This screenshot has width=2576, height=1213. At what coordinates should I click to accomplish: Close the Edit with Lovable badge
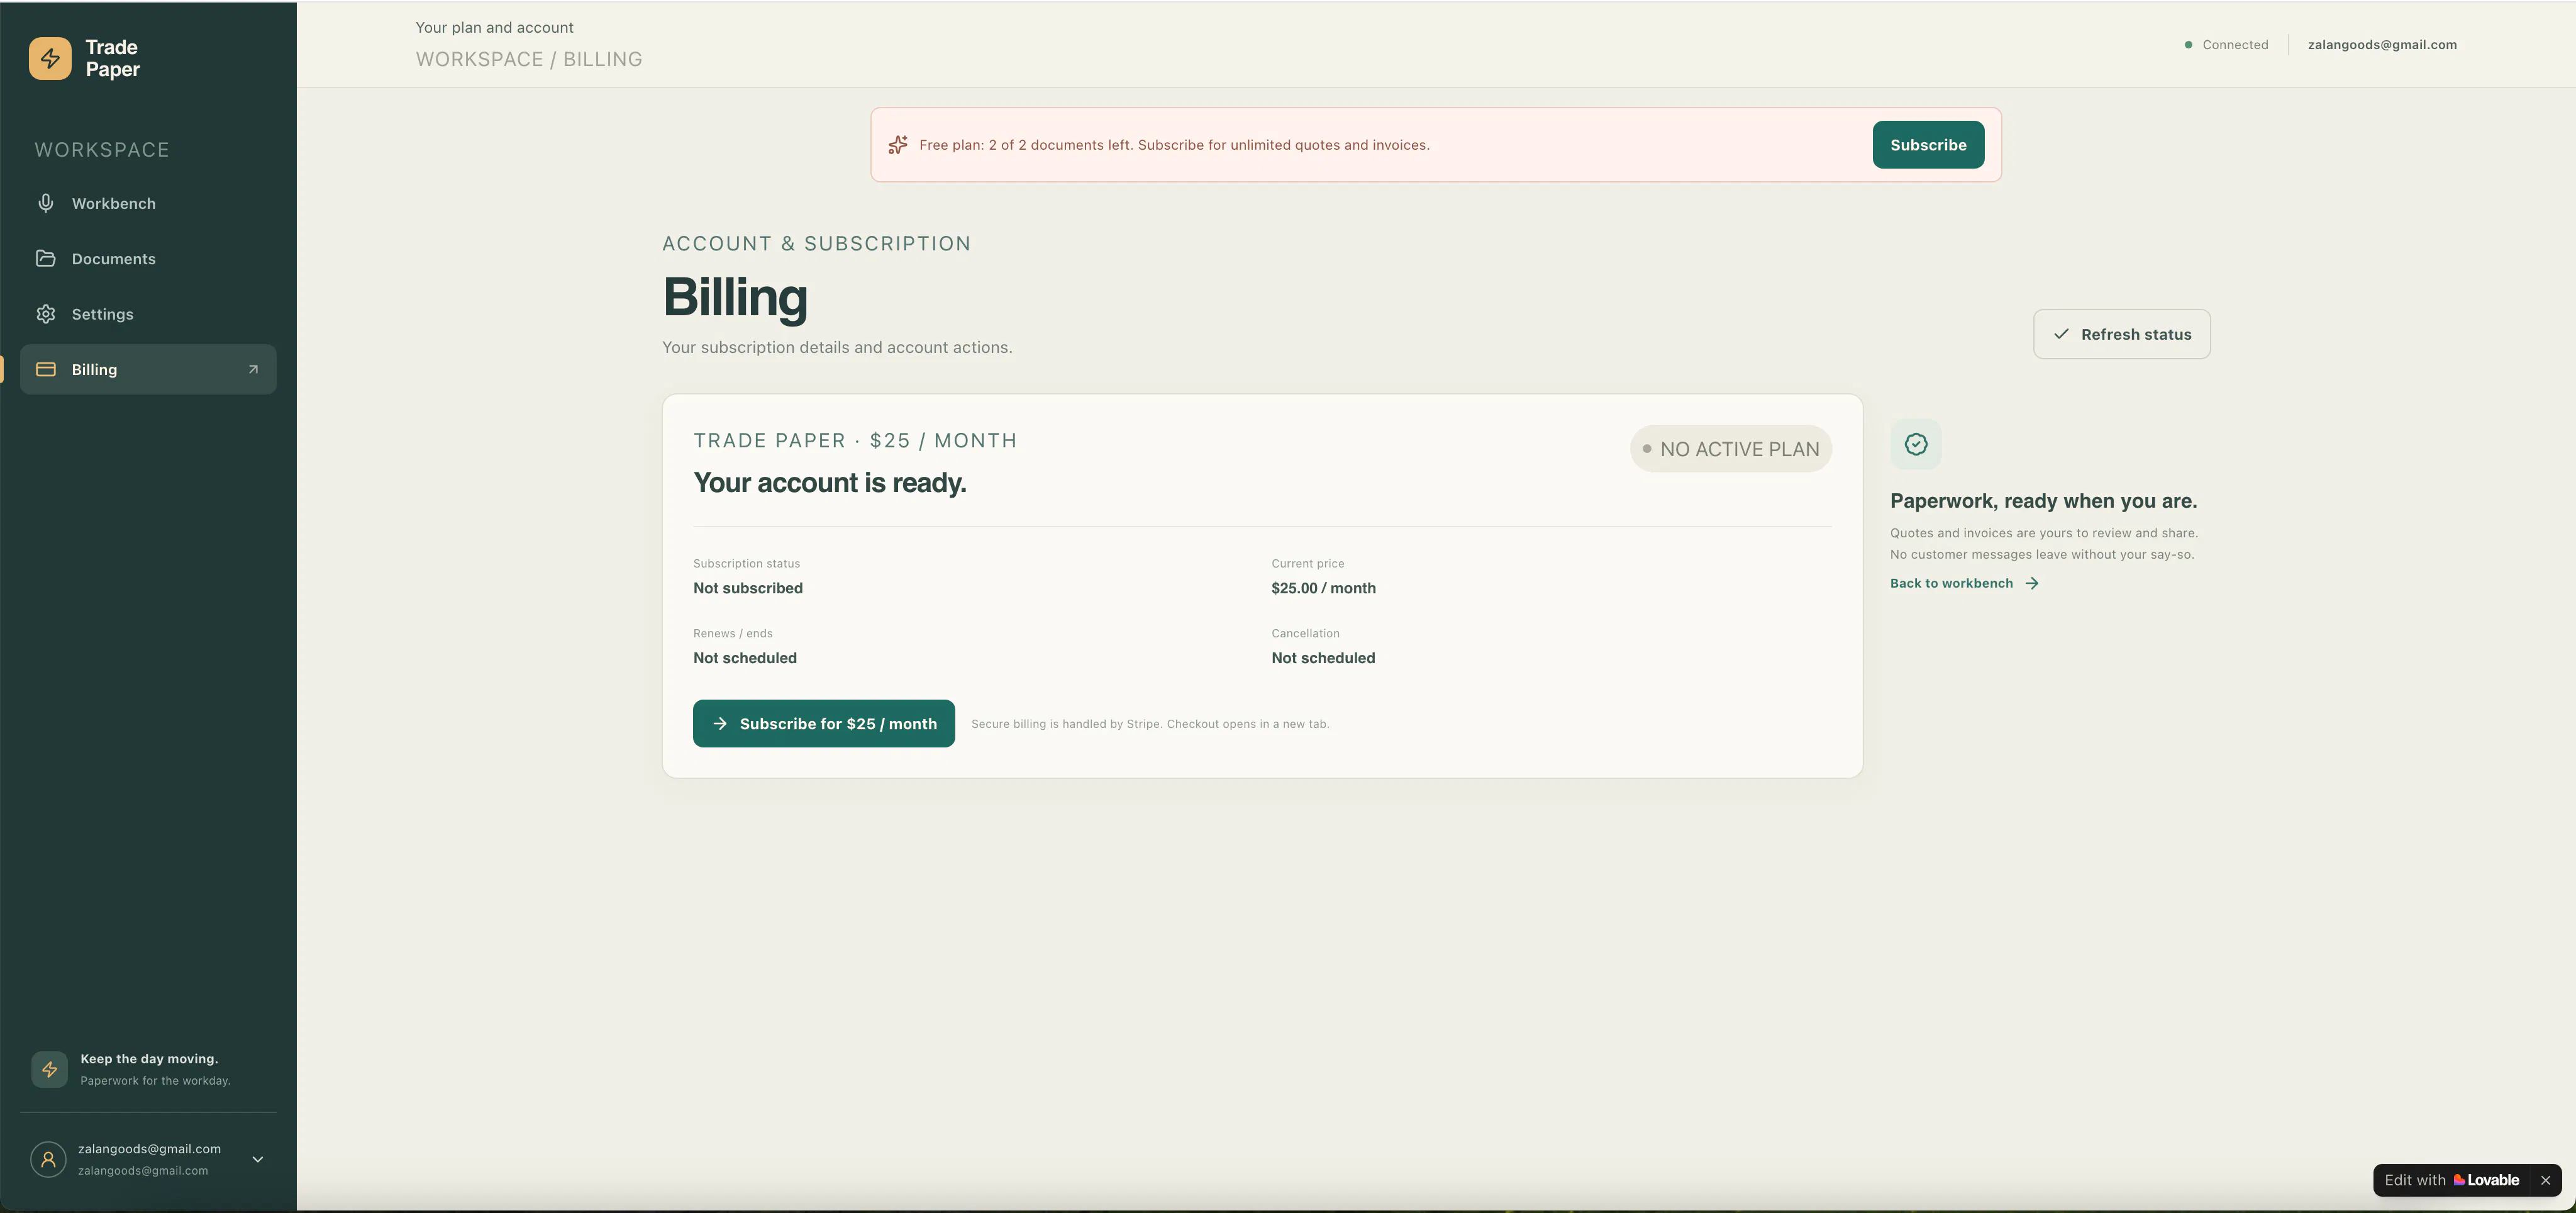point(2545,1180)
